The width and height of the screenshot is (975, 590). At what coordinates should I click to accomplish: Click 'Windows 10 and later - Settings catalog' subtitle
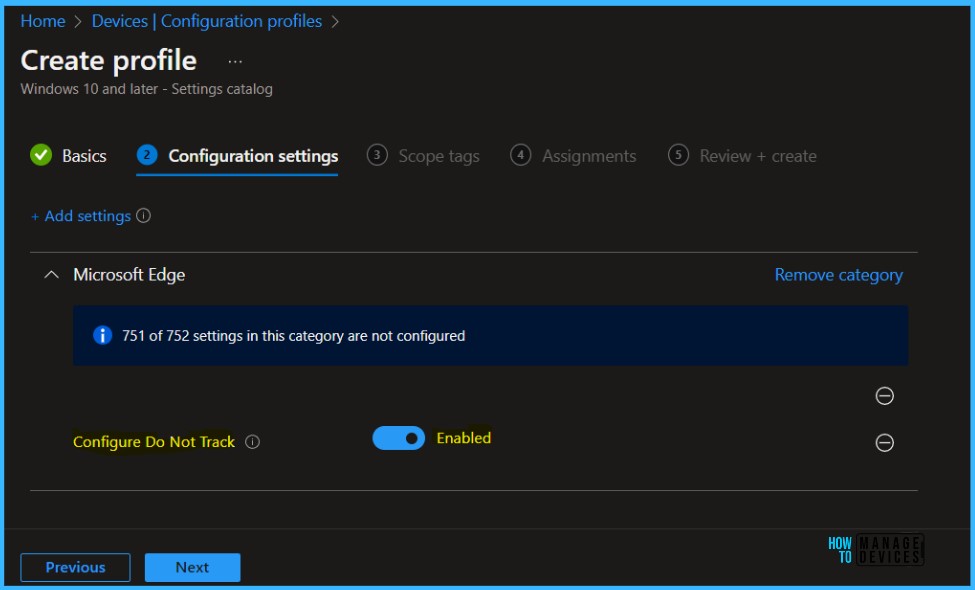pos(147,89)
